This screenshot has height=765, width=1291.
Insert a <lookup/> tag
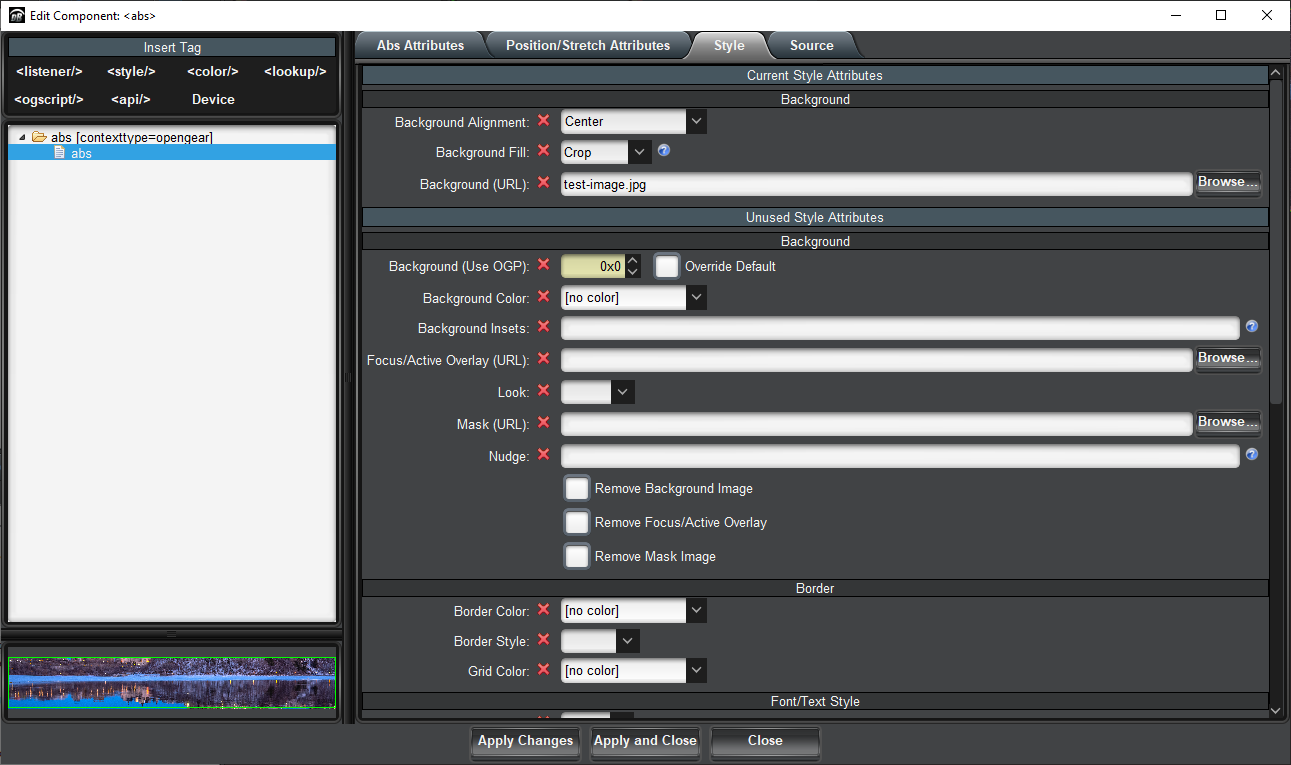(x=295, y=72)
